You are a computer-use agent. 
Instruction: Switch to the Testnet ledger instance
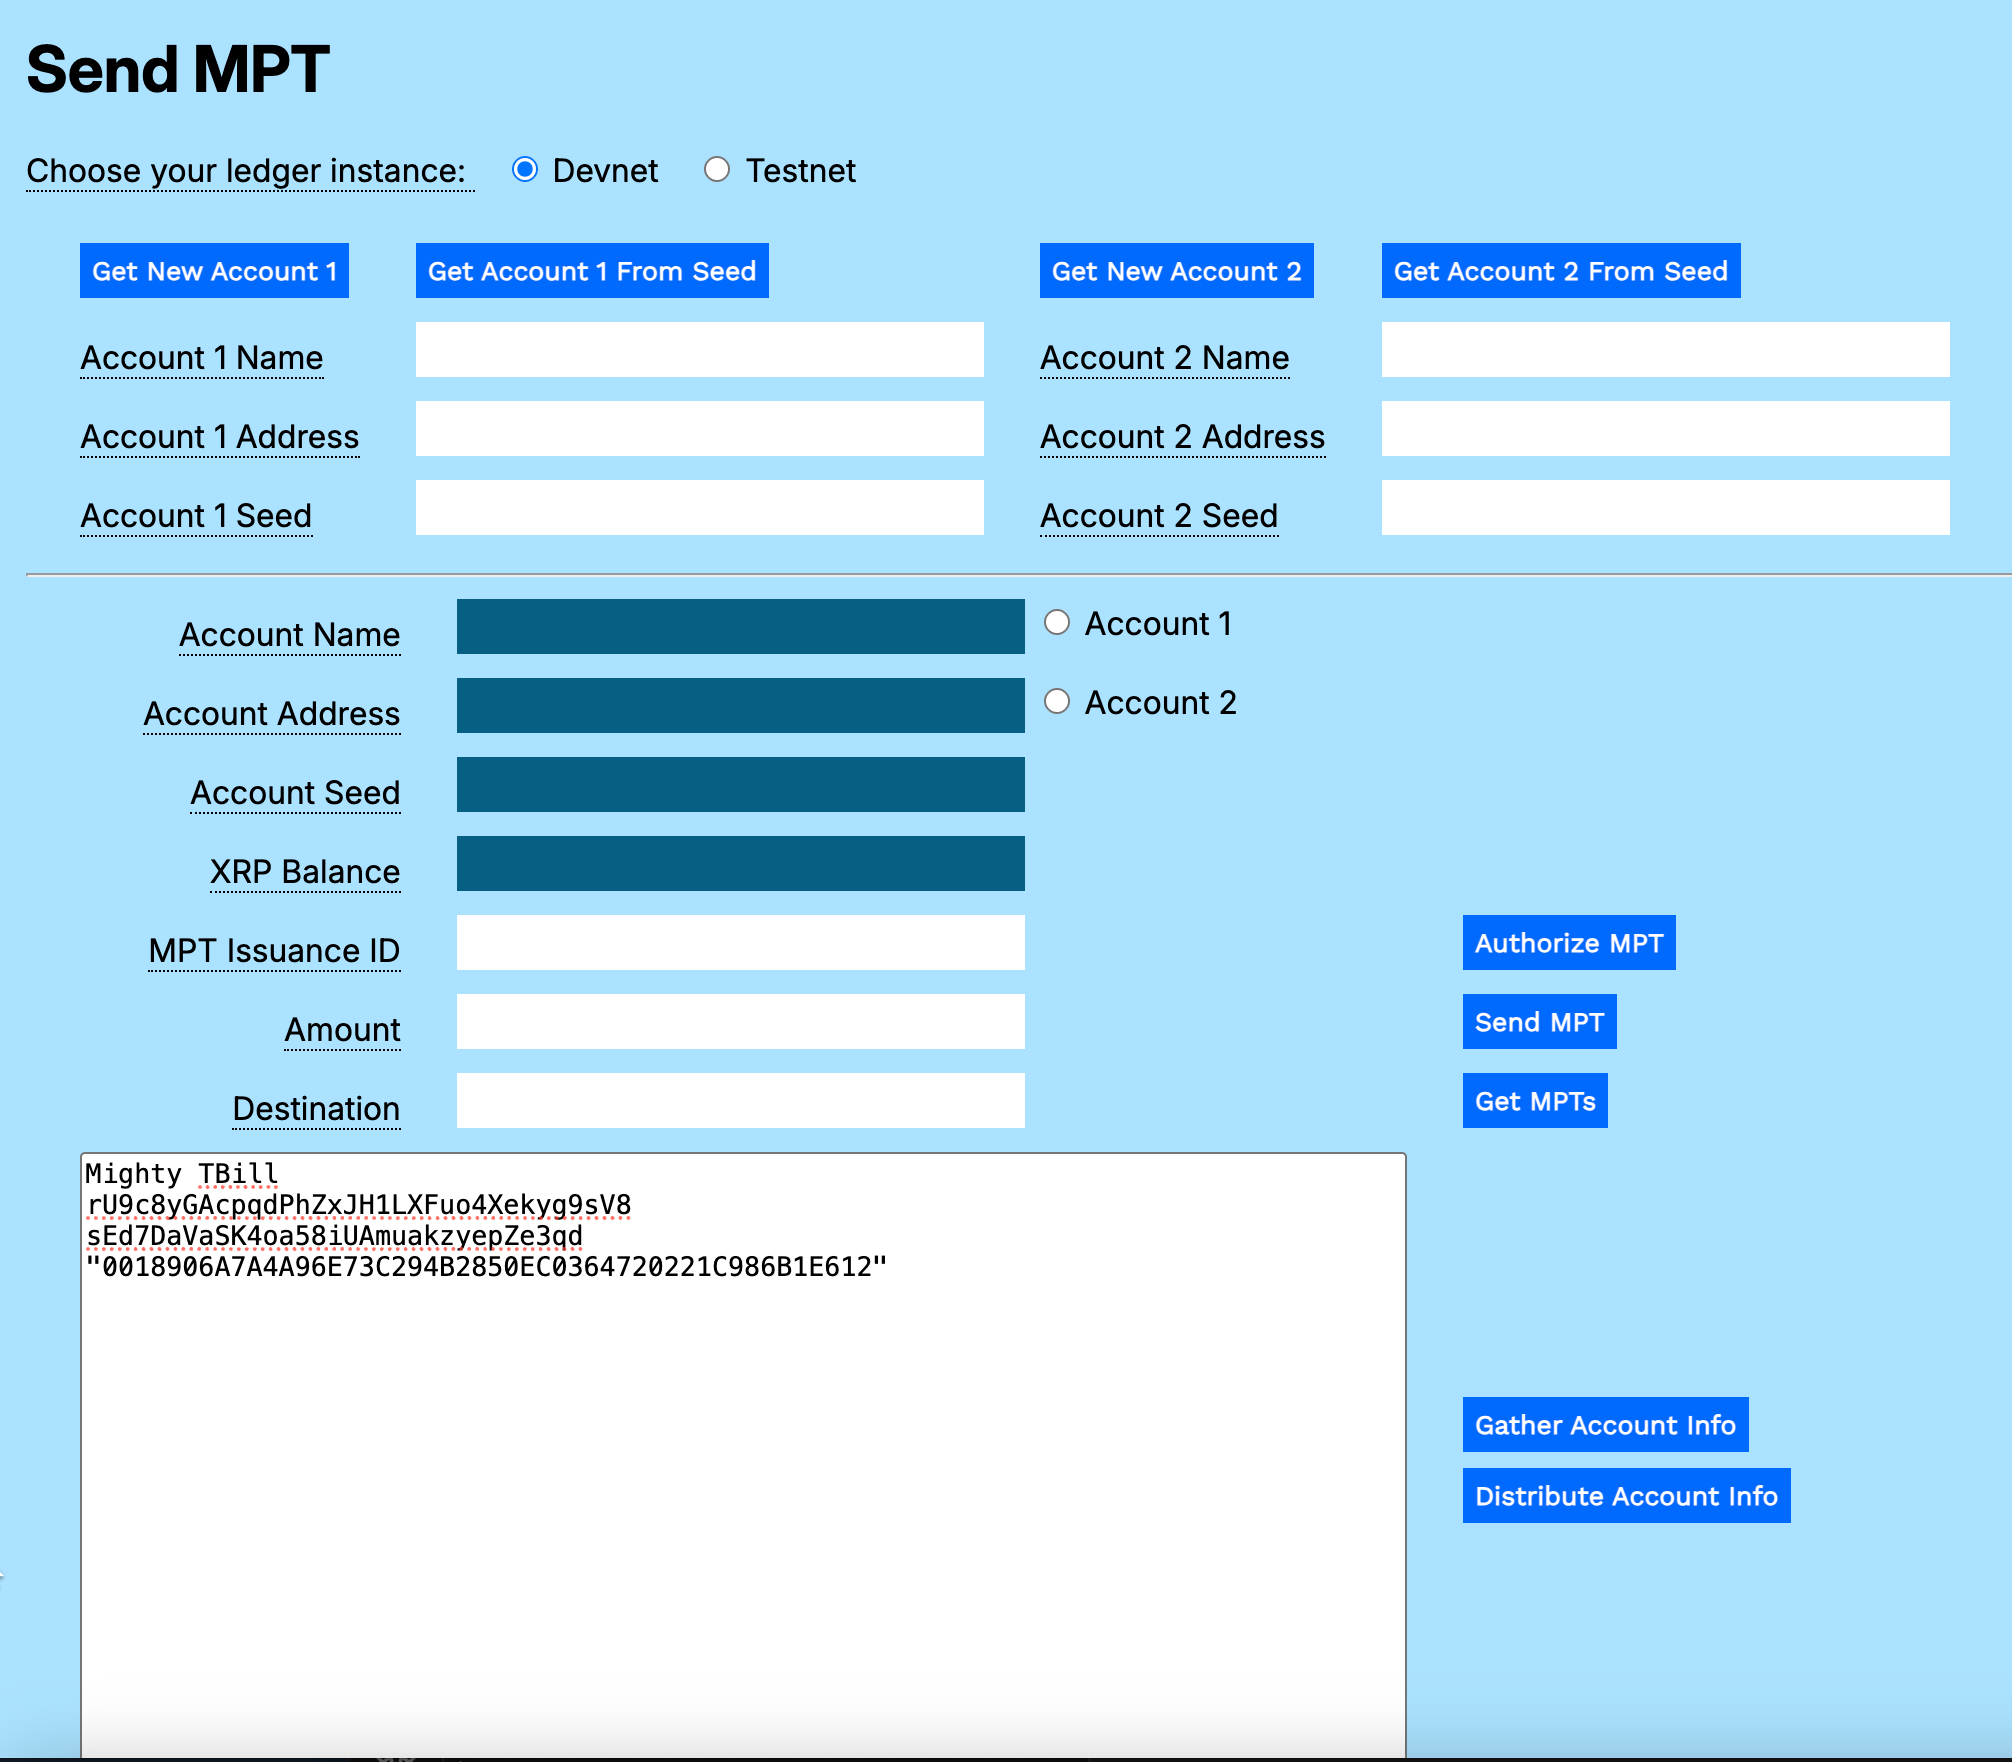click(x=717, y=170)
